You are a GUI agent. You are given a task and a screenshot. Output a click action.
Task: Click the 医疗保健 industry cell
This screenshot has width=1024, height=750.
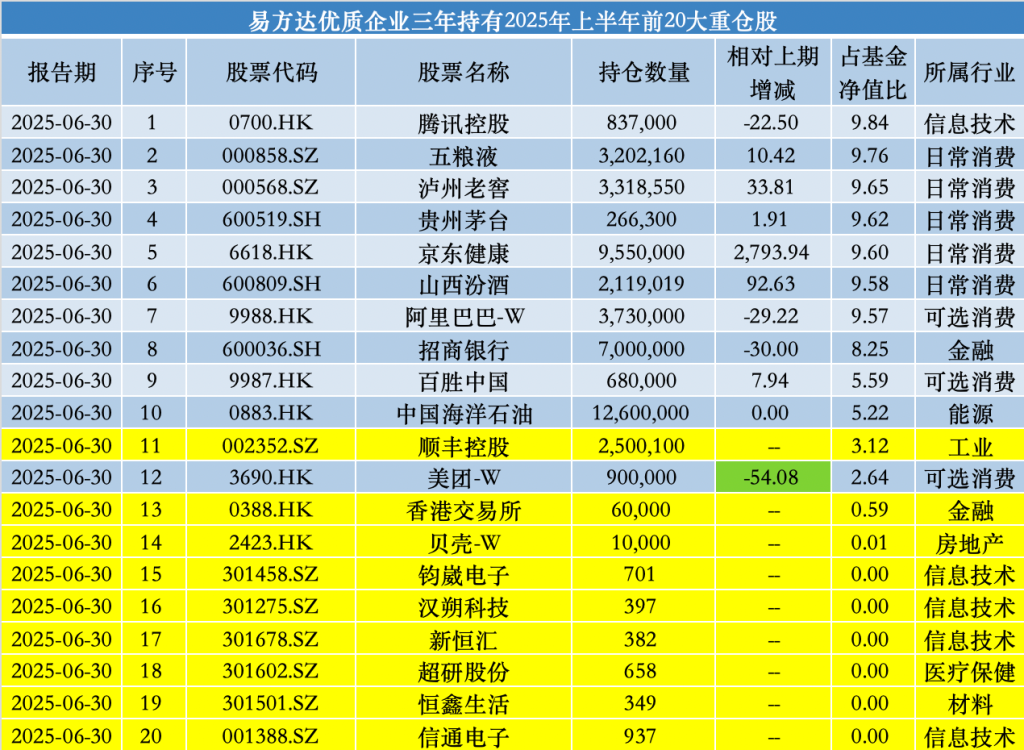point(969,671)
